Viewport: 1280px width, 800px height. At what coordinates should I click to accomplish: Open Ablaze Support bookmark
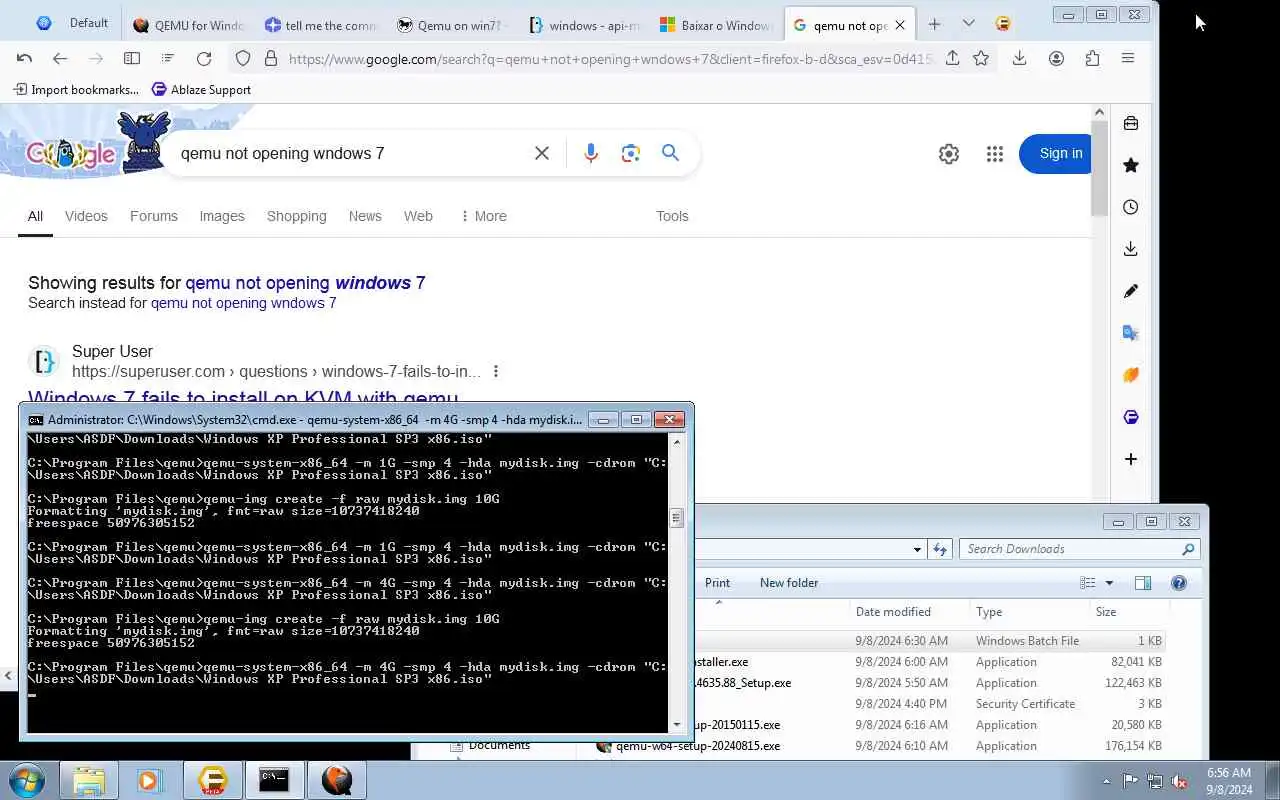coord(201,89)
